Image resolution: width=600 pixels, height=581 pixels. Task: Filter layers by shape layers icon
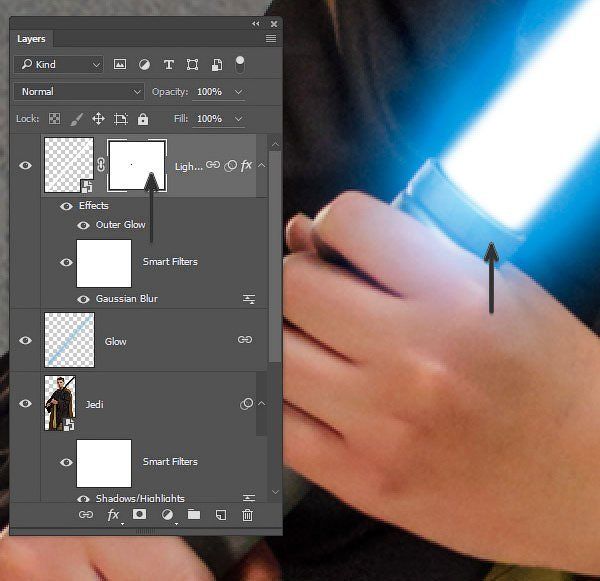[x=192, y=64]
